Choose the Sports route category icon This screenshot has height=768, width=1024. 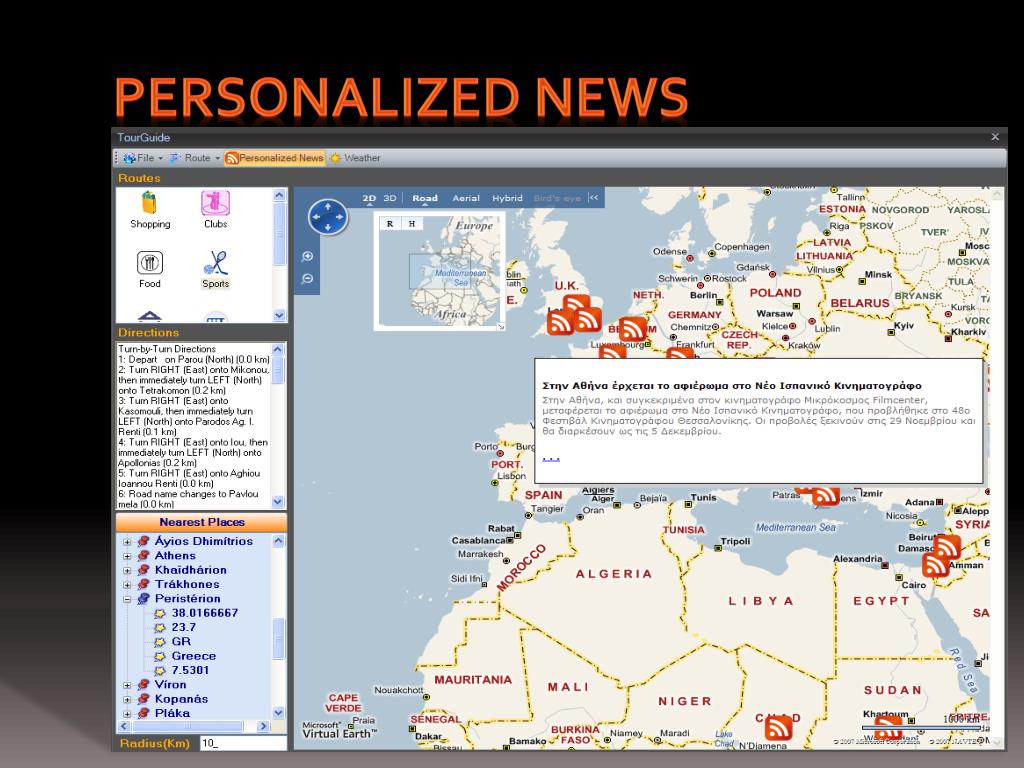(216, 263)
